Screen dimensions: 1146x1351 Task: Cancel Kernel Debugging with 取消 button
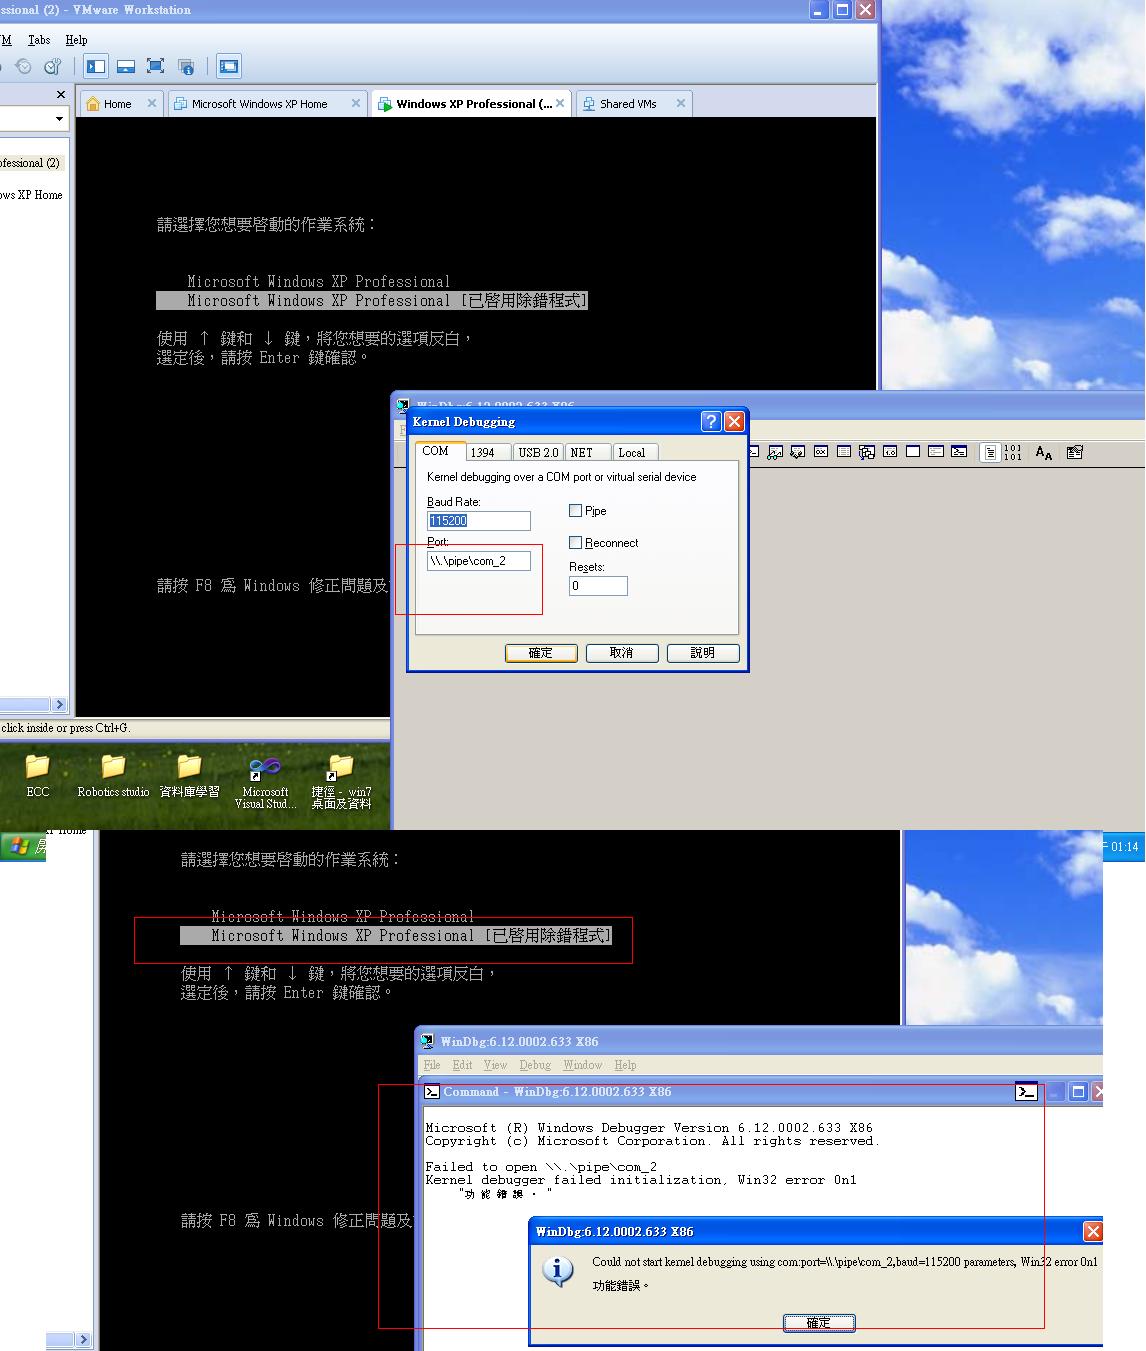point(622,653)
